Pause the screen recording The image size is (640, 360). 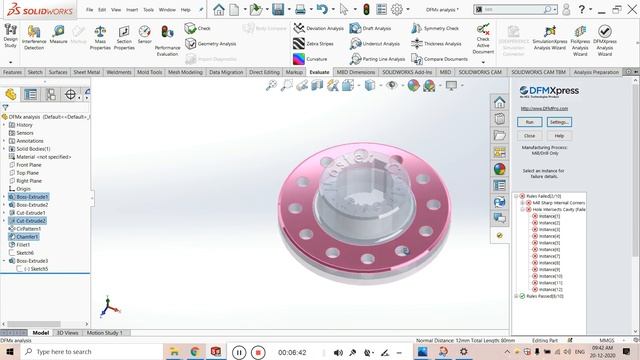coord(239,352)
